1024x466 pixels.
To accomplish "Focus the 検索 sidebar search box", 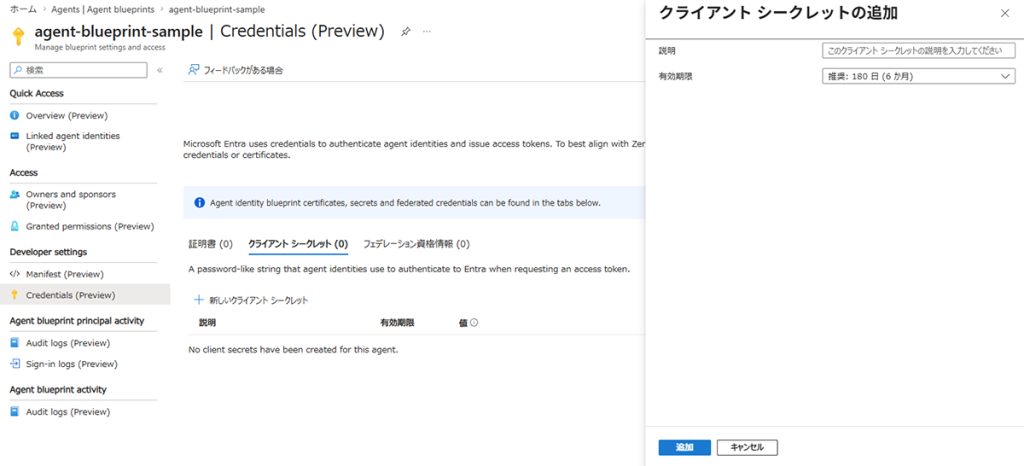I will pos(78,70).
